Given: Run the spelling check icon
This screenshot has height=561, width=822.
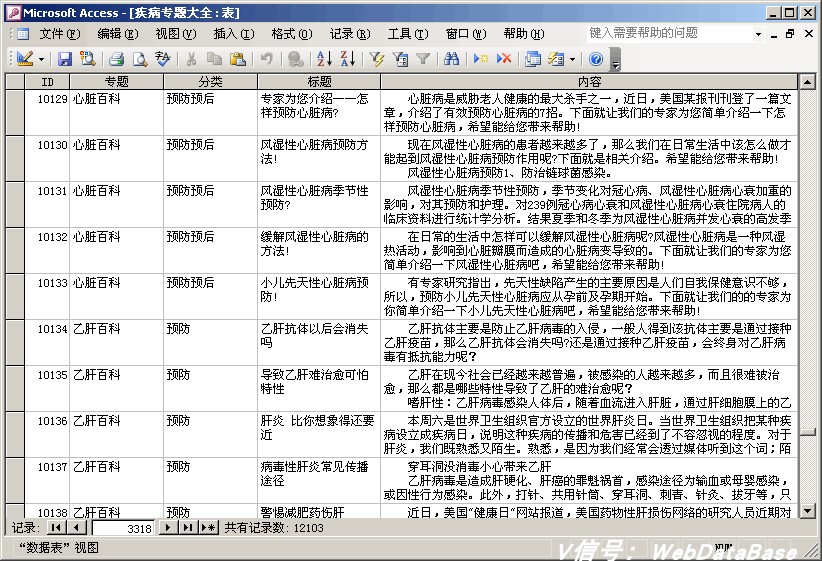Looking at the screenshot, I should click(163, 59).
